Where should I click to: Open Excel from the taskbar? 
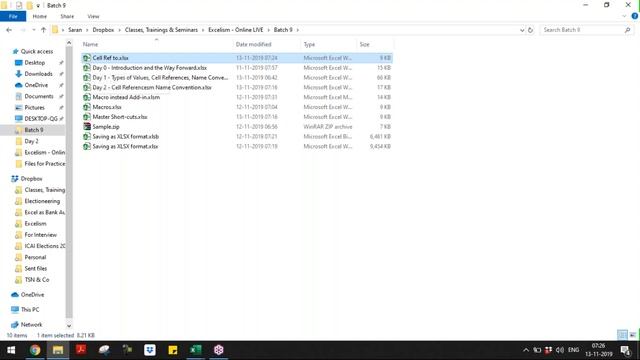point(196,350)
